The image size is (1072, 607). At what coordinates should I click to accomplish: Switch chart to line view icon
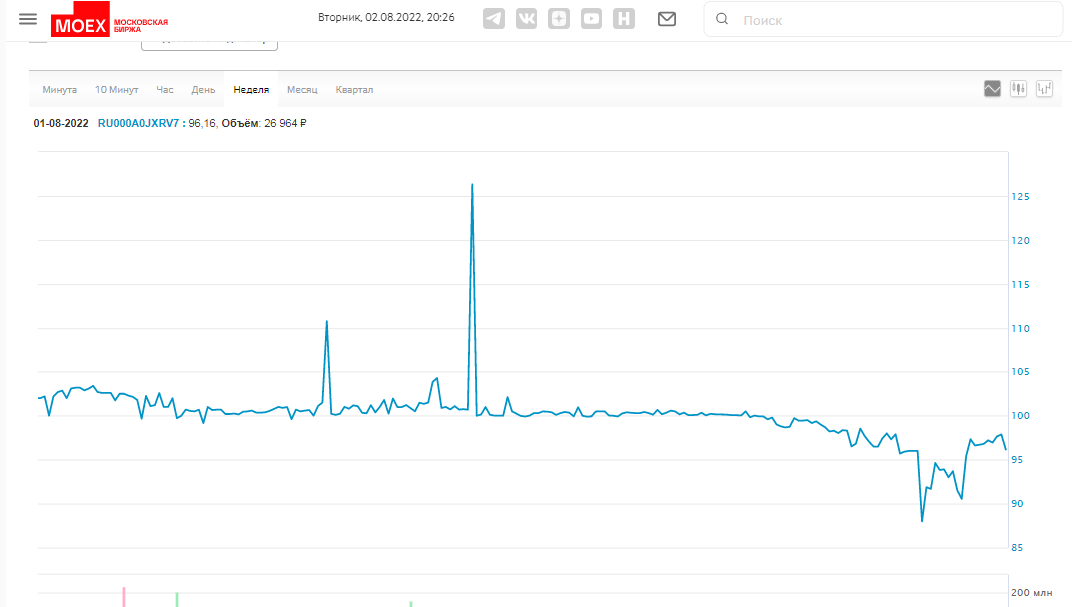click(x=992, y=89)
